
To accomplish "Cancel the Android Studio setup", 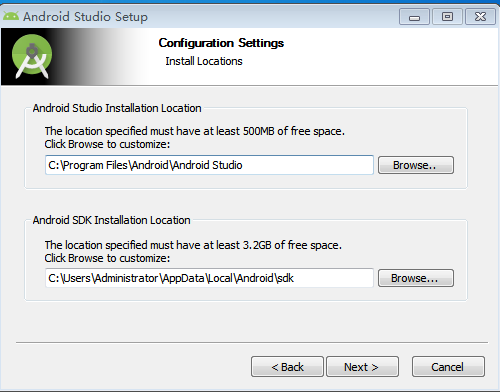I will tap(448, 367).
